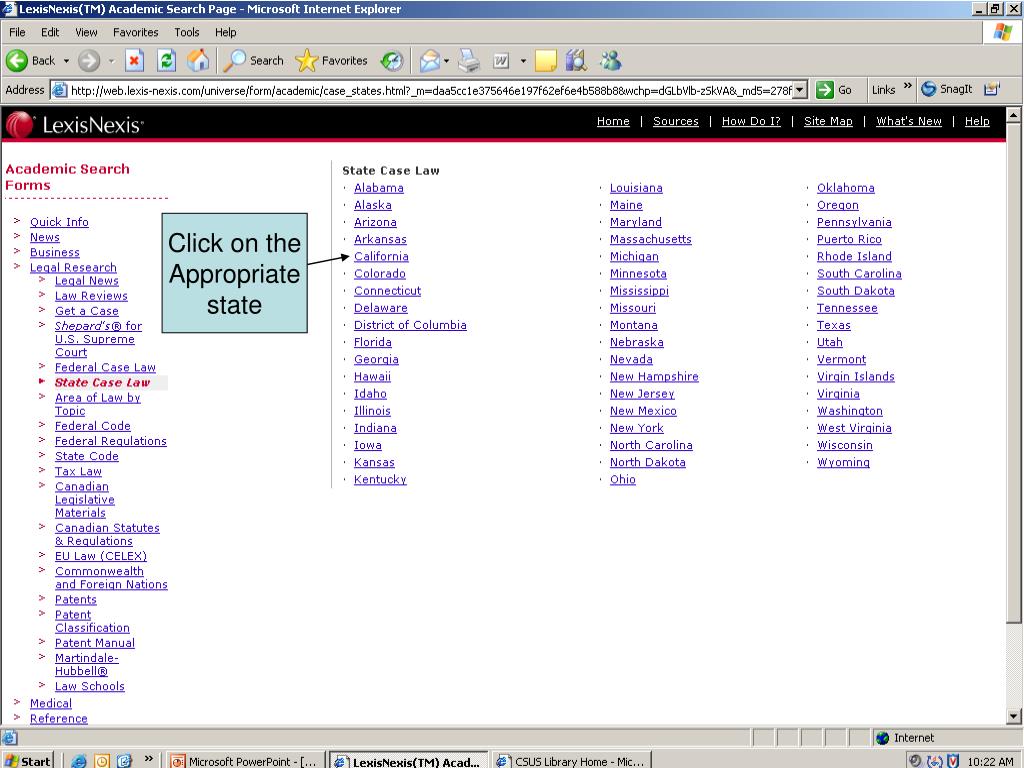Go to the browser Home icon

198,61
